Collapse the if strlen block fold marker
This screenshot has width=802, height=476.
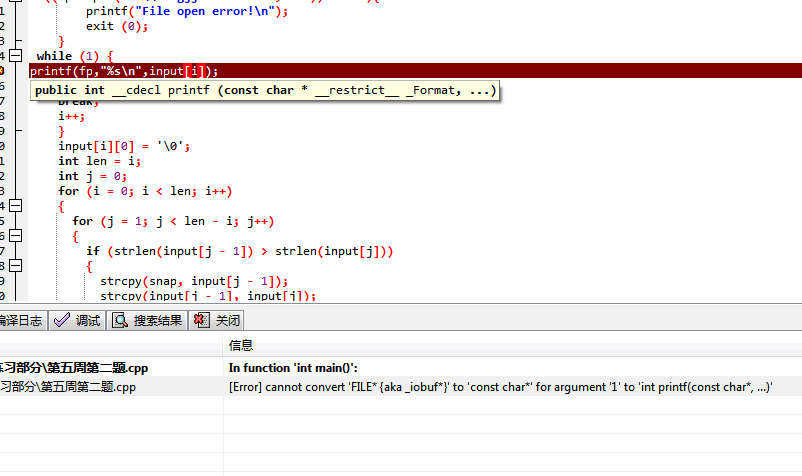[16, 266]
